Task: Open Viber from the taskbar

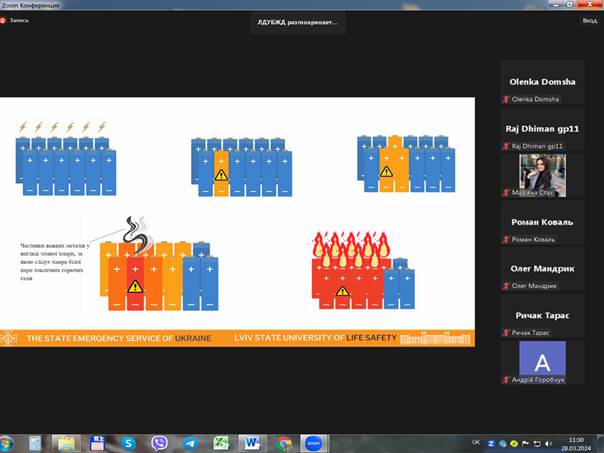Action: [x=159, y=442]
